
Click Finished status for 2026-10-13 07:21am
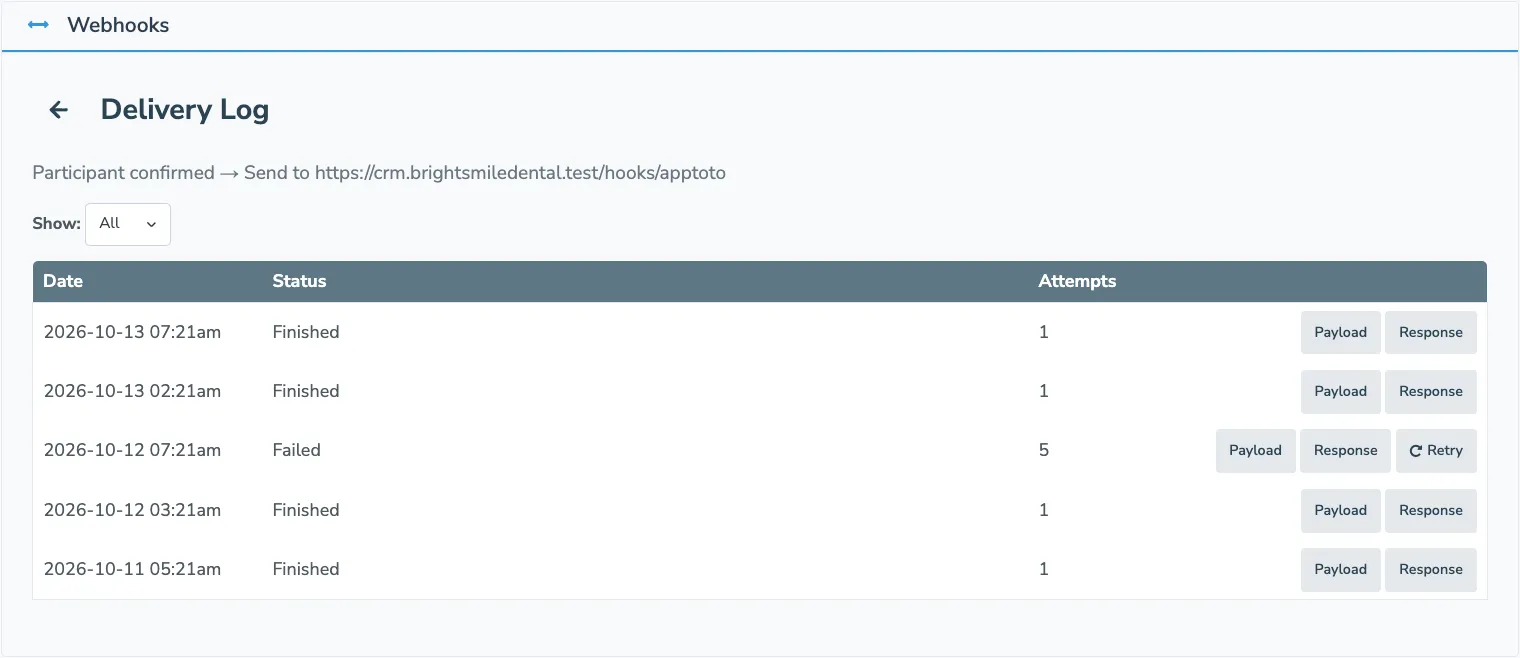coord(306,332)
